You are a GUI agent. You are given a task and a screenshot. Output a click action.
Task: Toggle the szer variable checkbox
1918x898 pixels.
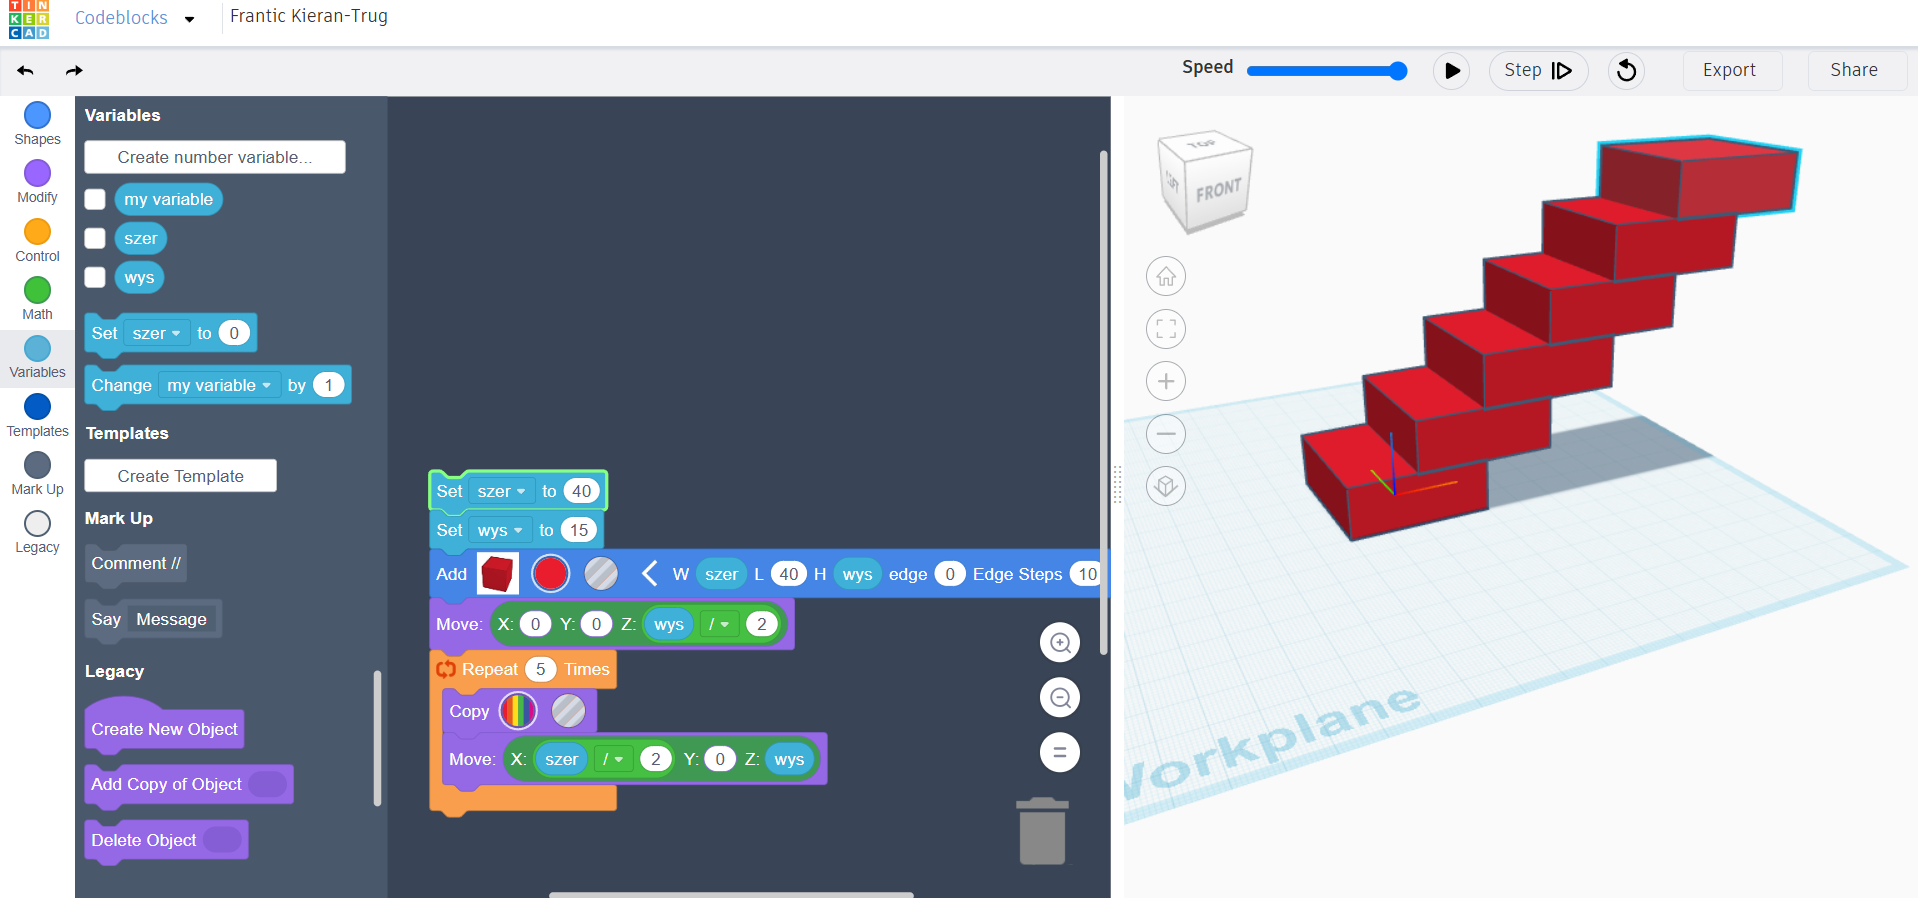[95, 238]
